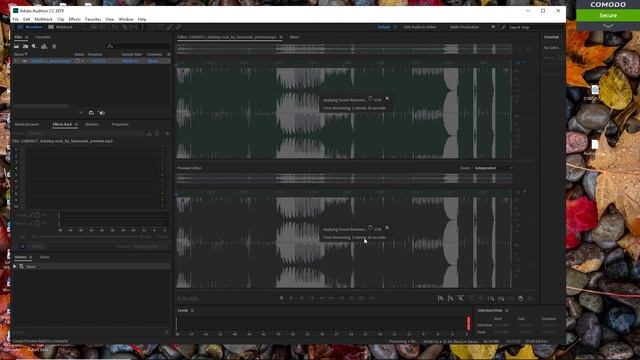
Task: Open the Video panel tab
Action: tap(44, 257)
